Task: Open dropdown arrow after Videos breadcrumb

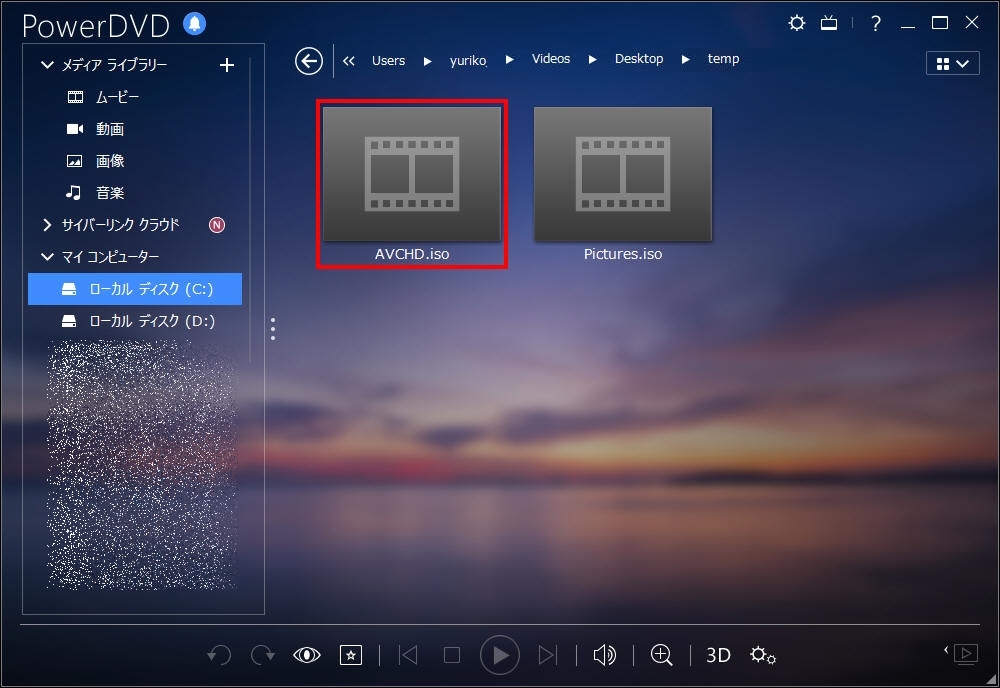Action: click(x=592, y=59)
